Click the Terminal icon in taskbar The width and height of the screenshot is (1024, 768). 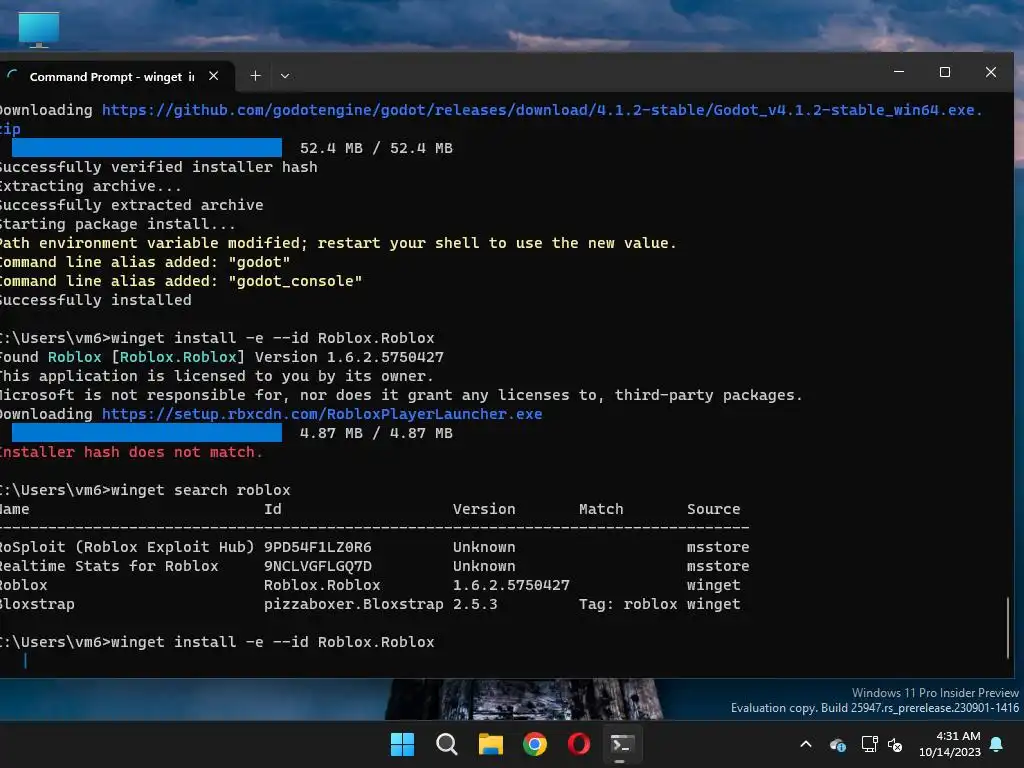pyautogui.click(x=622, y=744)
